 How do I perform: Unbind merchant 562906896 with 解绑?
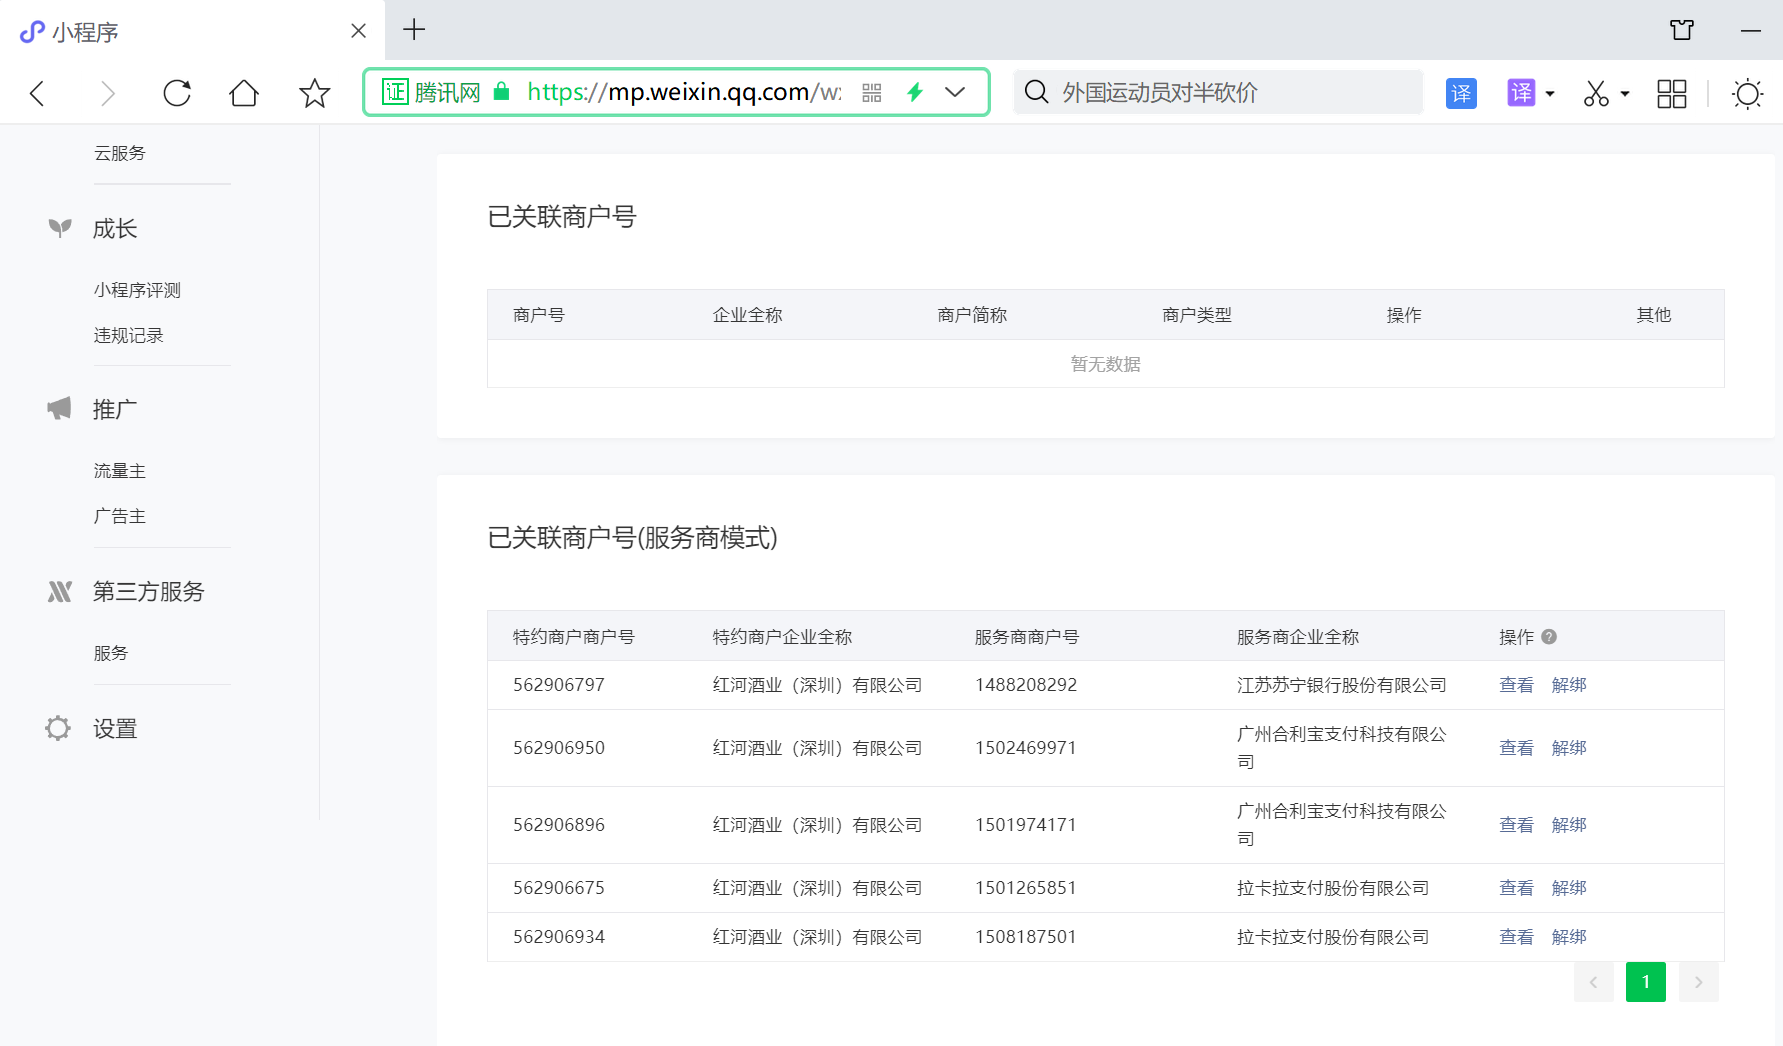point(1569,825)
